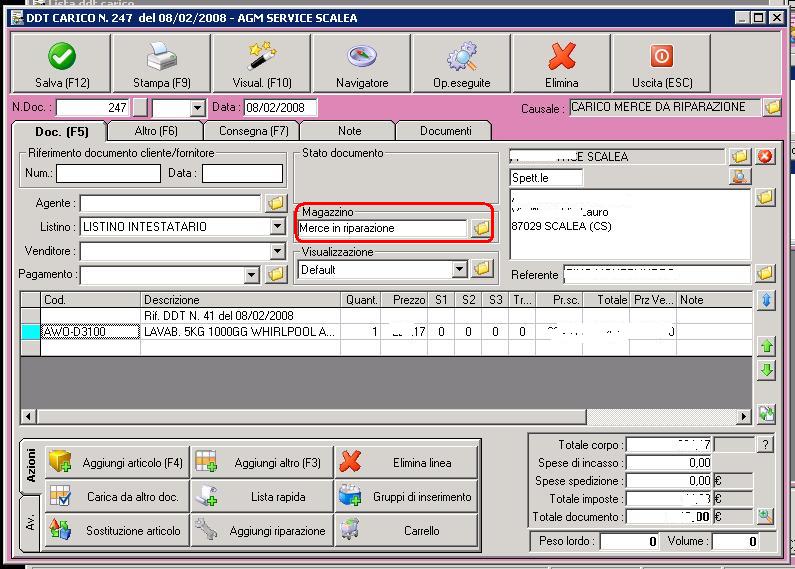Open the Navigatore compass tool

pyautogui.click(x=362, y=64)
